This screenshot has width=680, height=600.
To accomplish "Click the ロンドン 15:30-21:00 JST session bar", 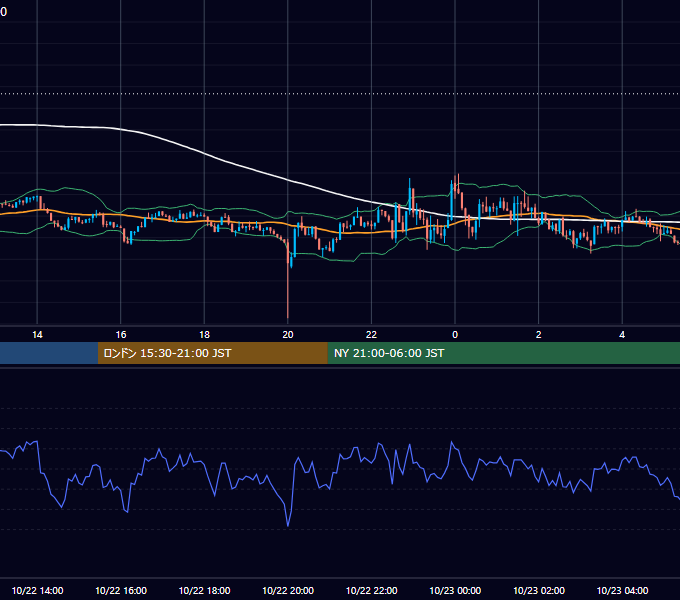I will pos(212,353).
